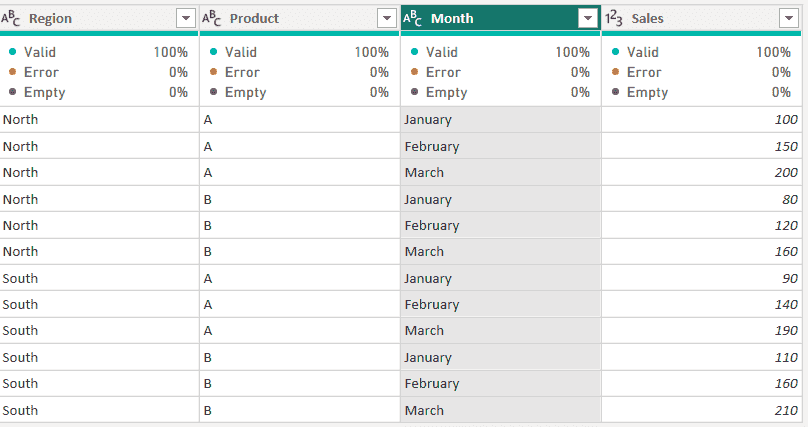Click the Product B cell in the 80 sales row
Screen dimensions: 808x427
pyautogui.click(x=299, y=199)
